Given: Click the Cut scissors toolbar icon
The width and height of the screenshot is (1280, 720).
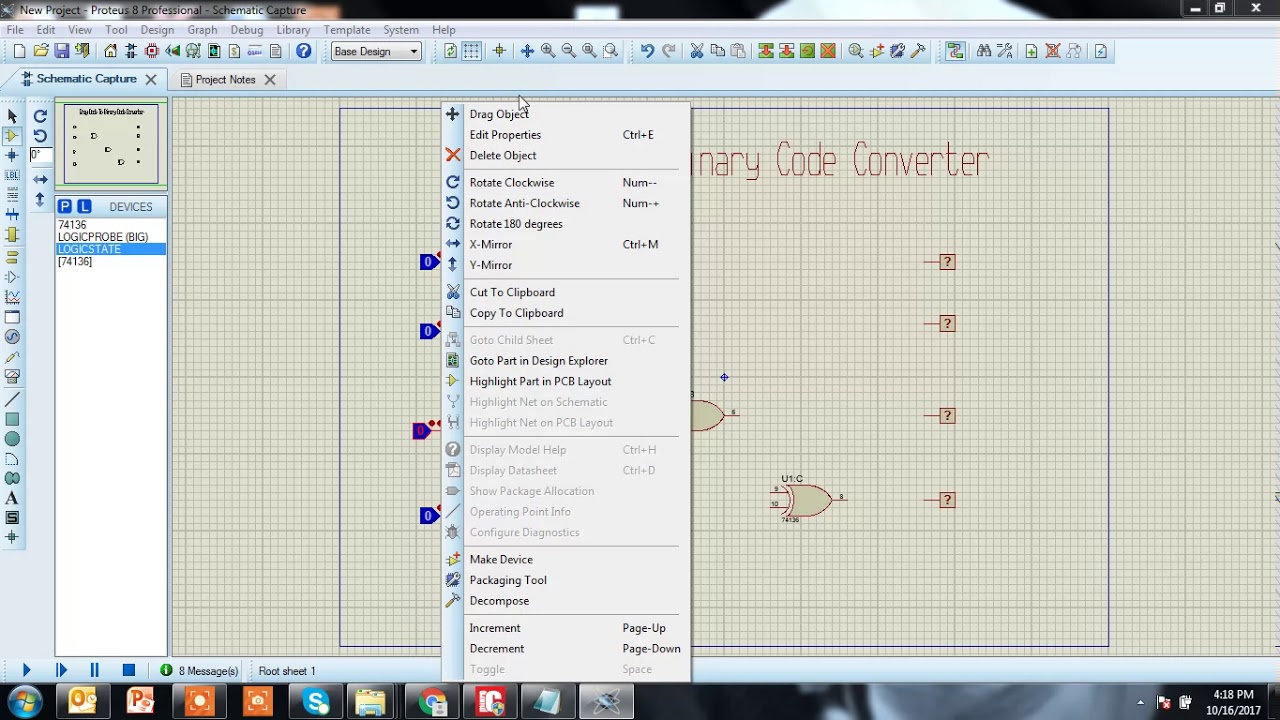Looking at the screenshot, I should click(x=697, y=51).
